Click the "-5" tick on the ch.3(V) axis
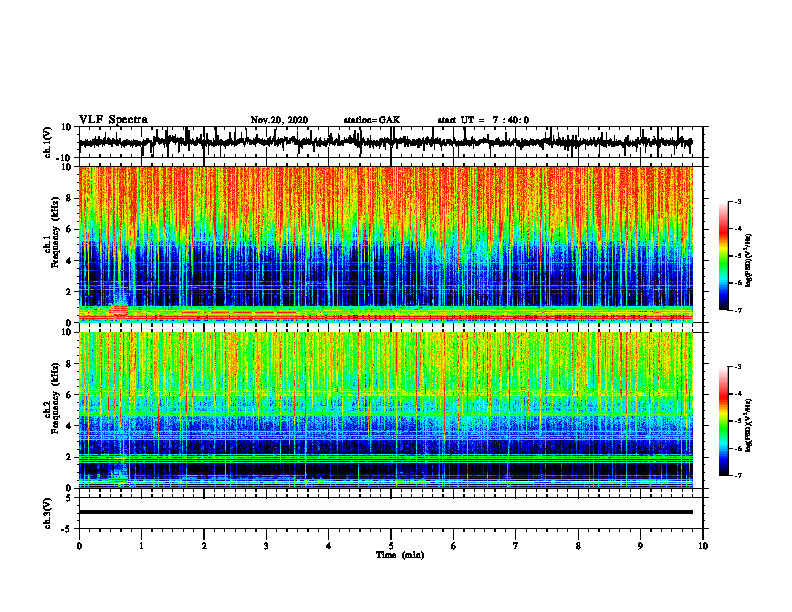The image size is (792, 612). 67,529
